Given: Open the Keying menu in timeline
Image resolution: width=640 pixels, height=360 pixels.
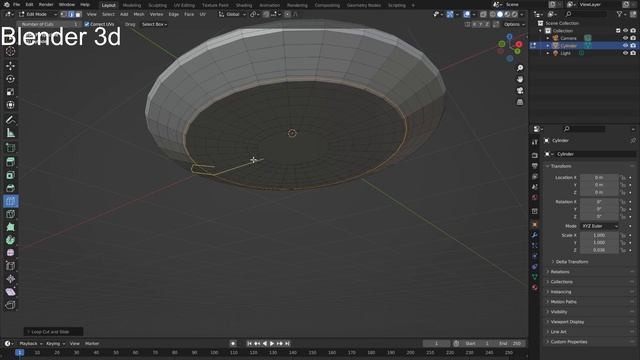Looking at the screenshot, I should (55, 344).
